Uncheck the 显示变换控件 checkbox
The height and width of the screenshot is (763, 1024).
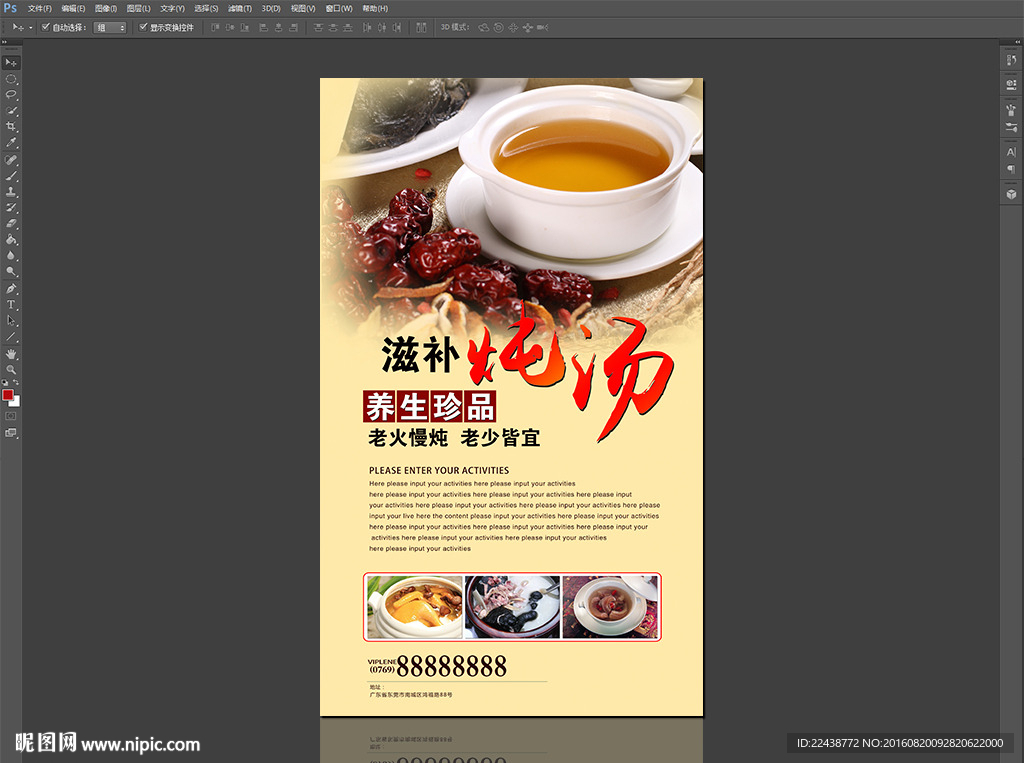click(x=143, y=27)
